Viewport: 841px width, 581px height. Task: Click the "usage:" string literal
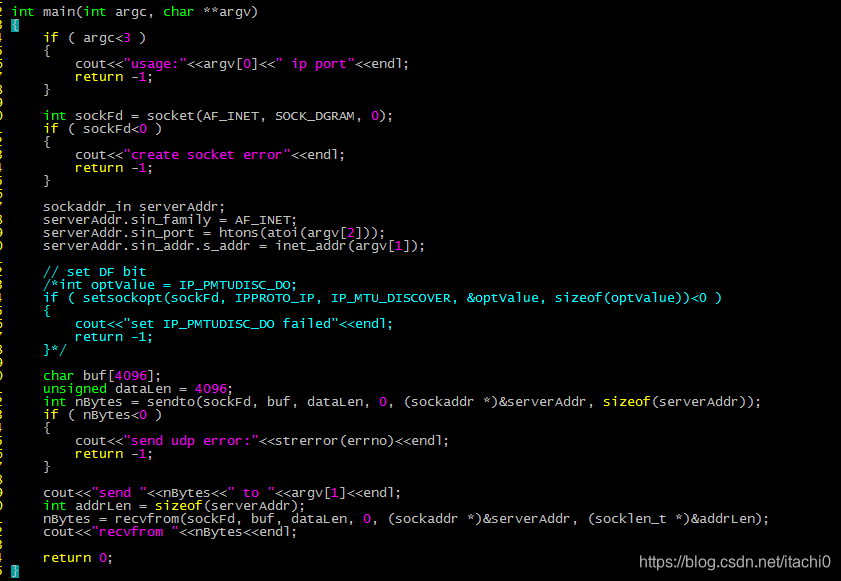156,64
